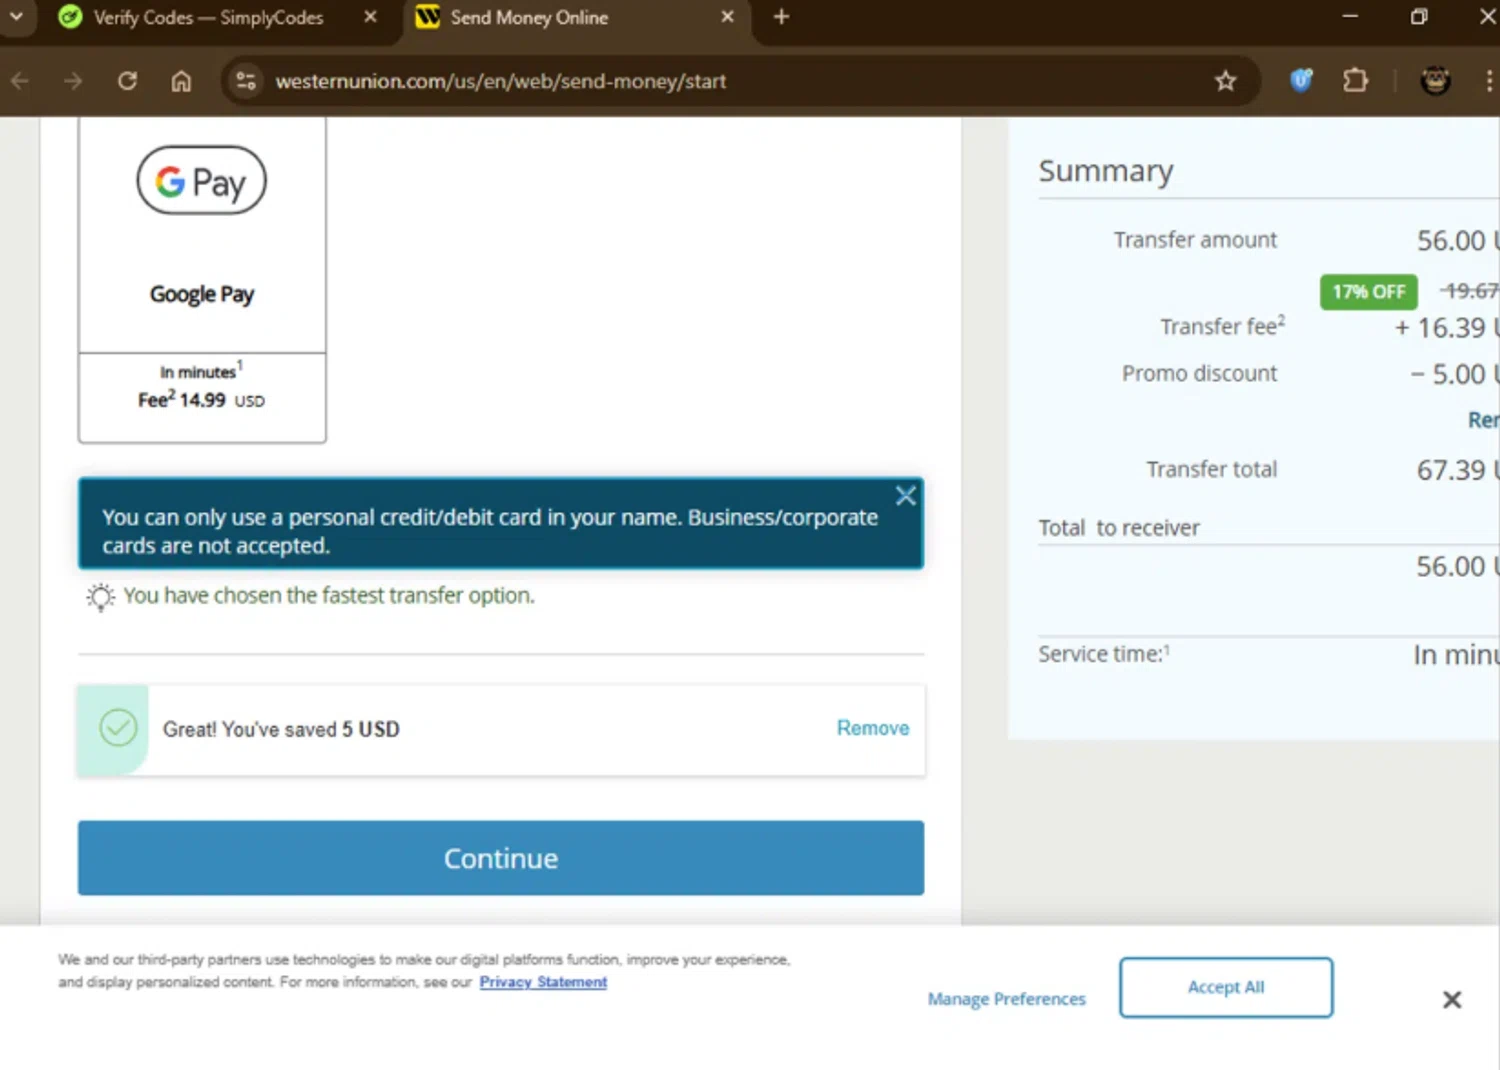Click the 'In minutes' delivery time text
The image size is (1500, 1070).
[201, 370]
